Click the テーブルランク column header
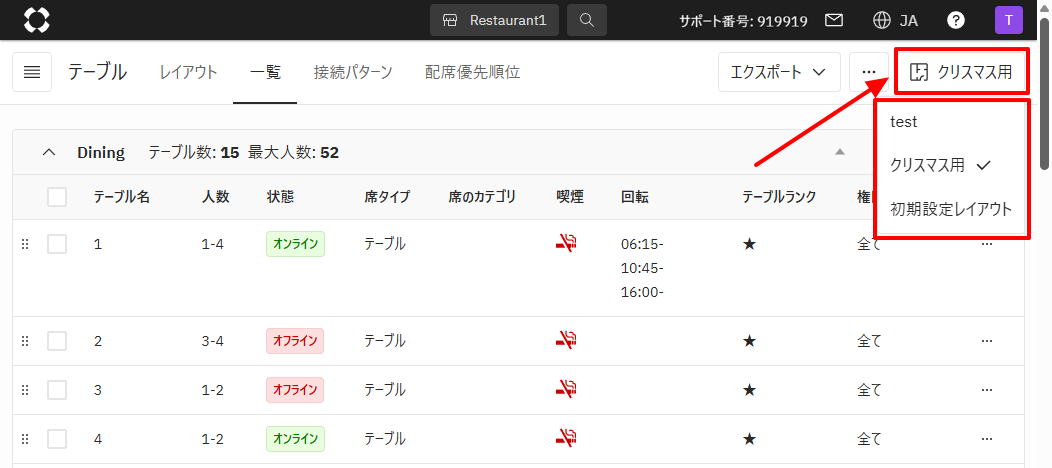The width and height of the screenshot is (1052, 468). pos(779,197)
